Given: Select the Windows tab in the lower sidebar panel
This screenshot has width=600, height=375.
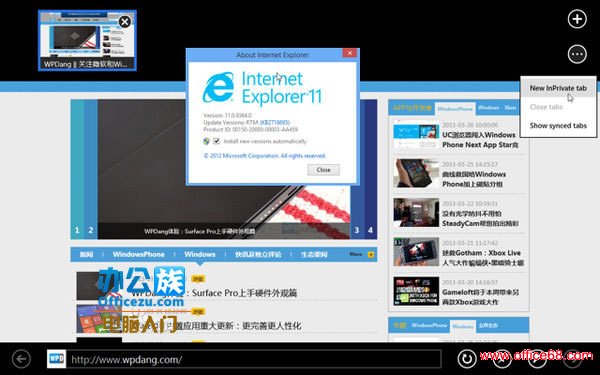Looking at the screenshot, I should pos(463,326).
